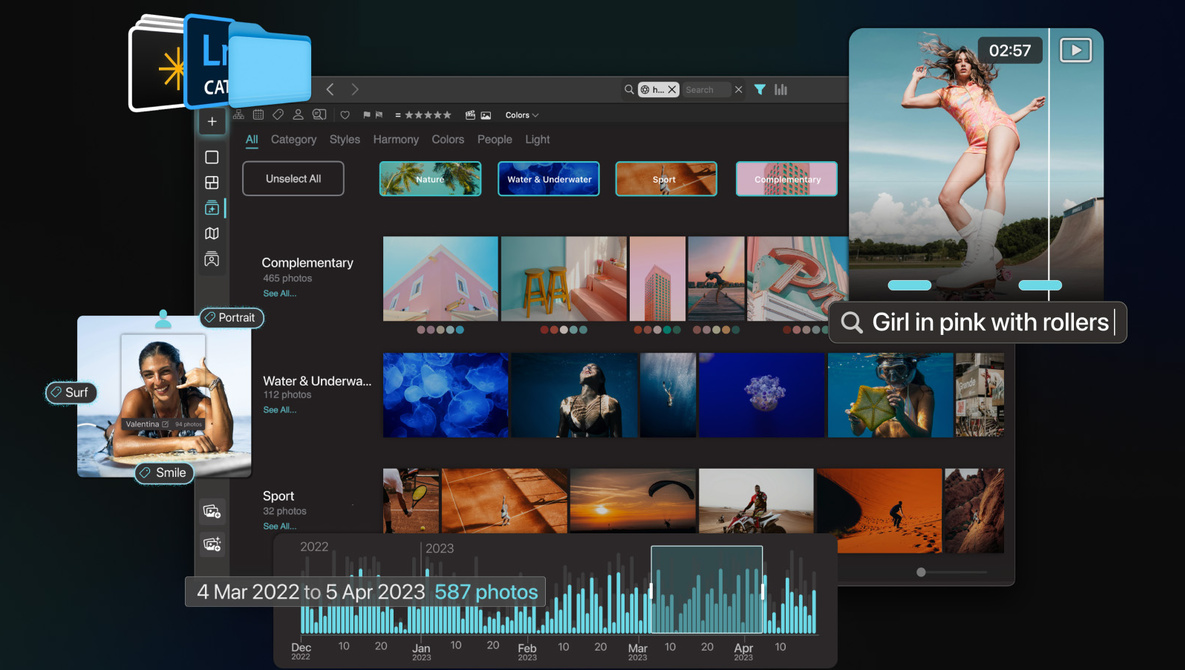
Task: Click the Portrait tag label
Action: point(232,317)
